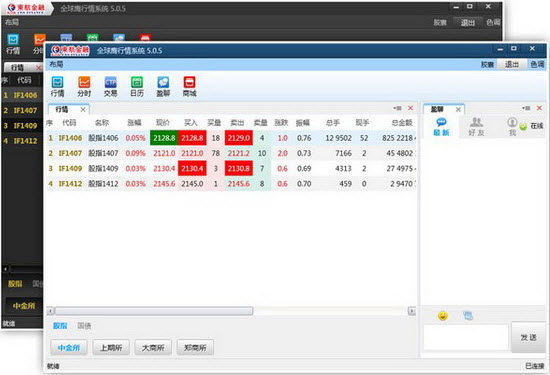
Task: Open the 分时 time-chart toolbar icon
Action: (84, 86)
